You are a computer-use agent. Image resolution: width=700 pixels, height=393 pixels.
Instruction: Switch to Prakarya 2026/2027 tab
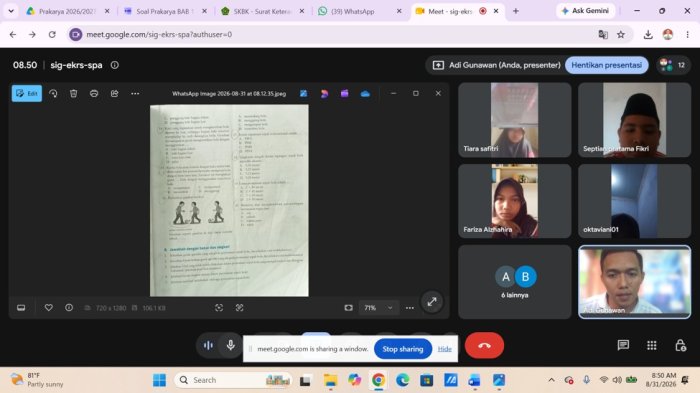[68, 11]
